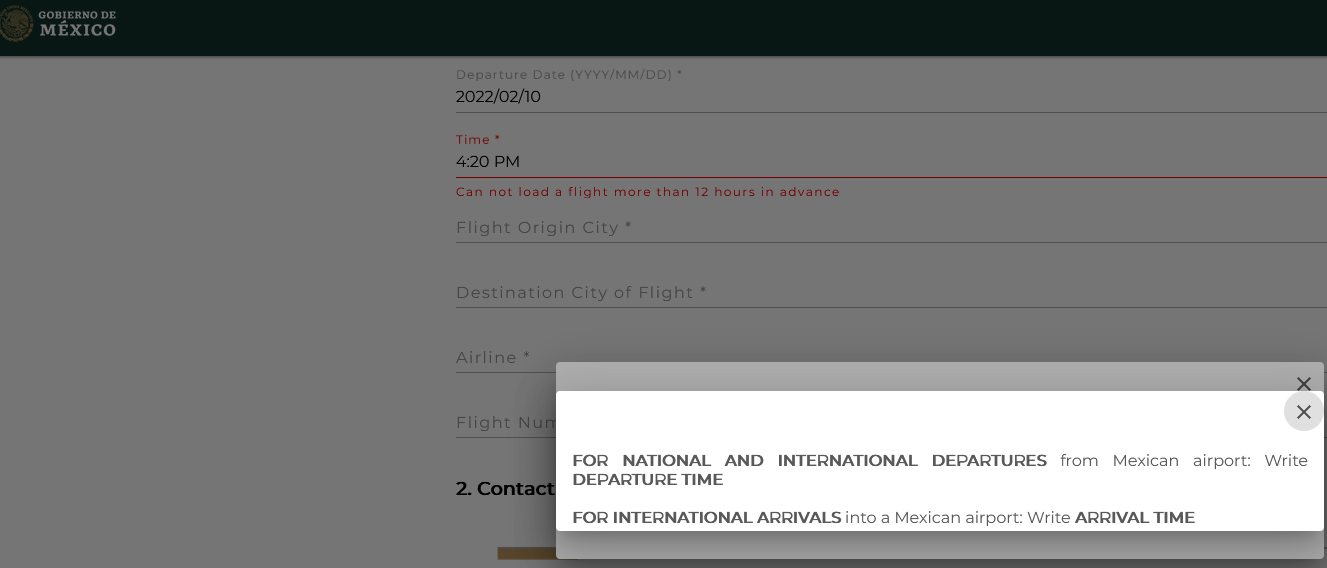1327x568 pixels.
Task: Click the Gobierno de México emblem icon
Action: click(15, 23)
